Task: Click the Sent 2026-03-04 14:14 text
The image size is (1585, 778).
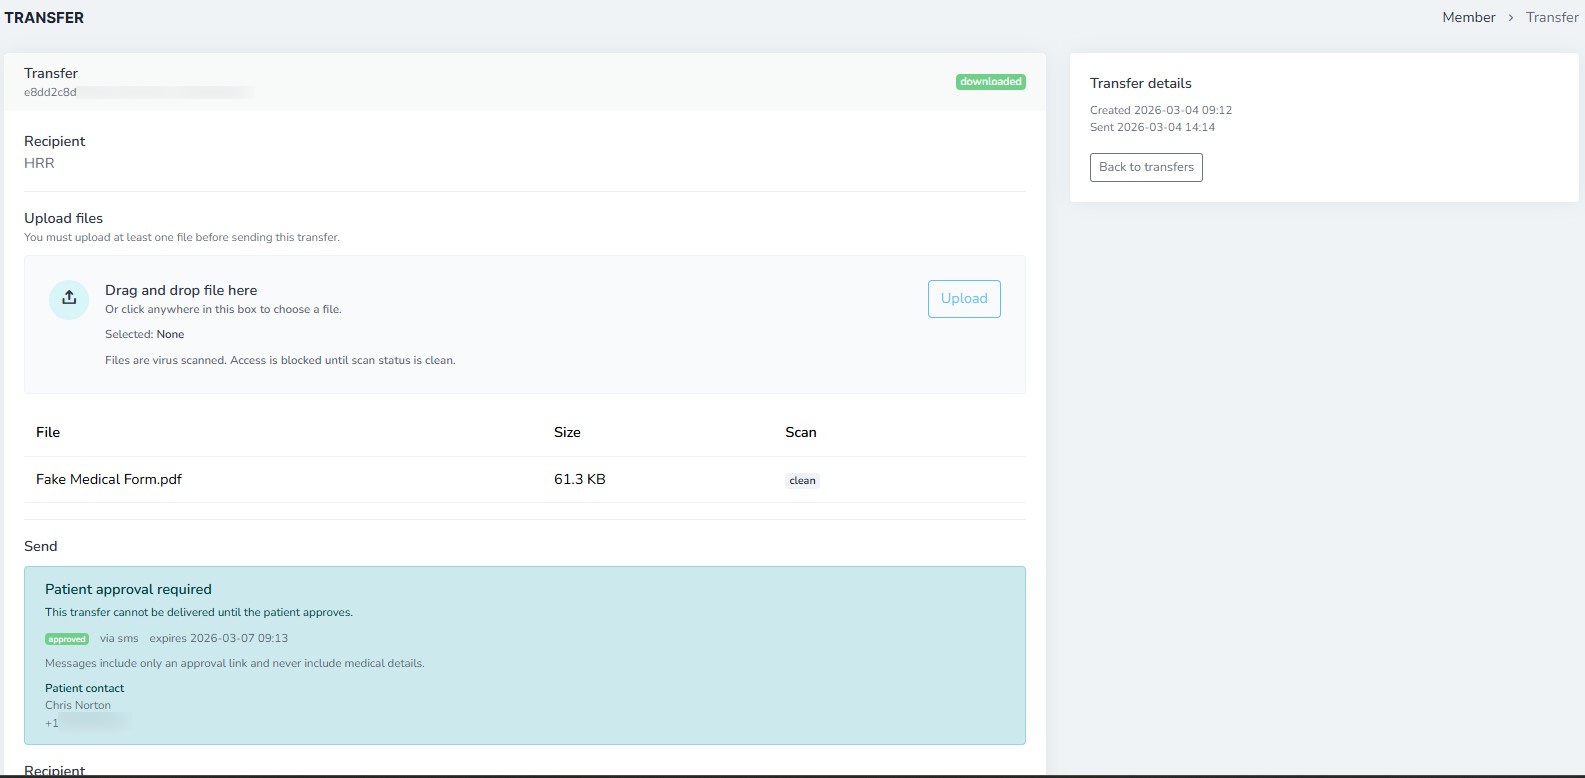Action: tap(1153, 127)
